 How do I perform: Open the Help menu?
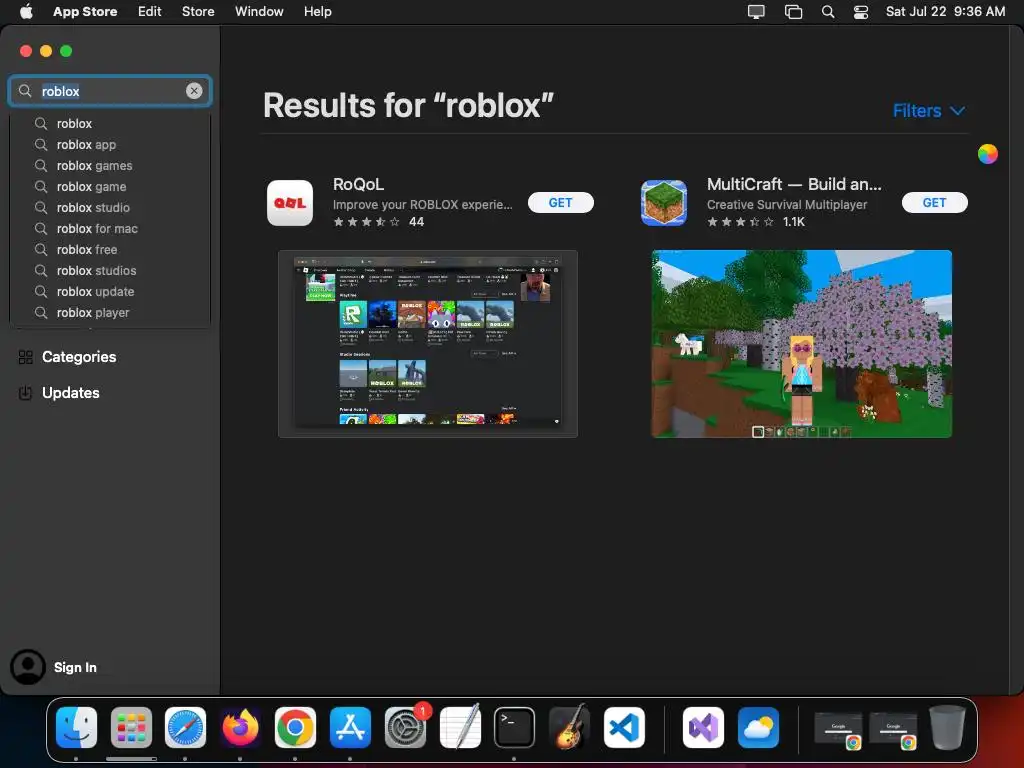click(317, 11)
